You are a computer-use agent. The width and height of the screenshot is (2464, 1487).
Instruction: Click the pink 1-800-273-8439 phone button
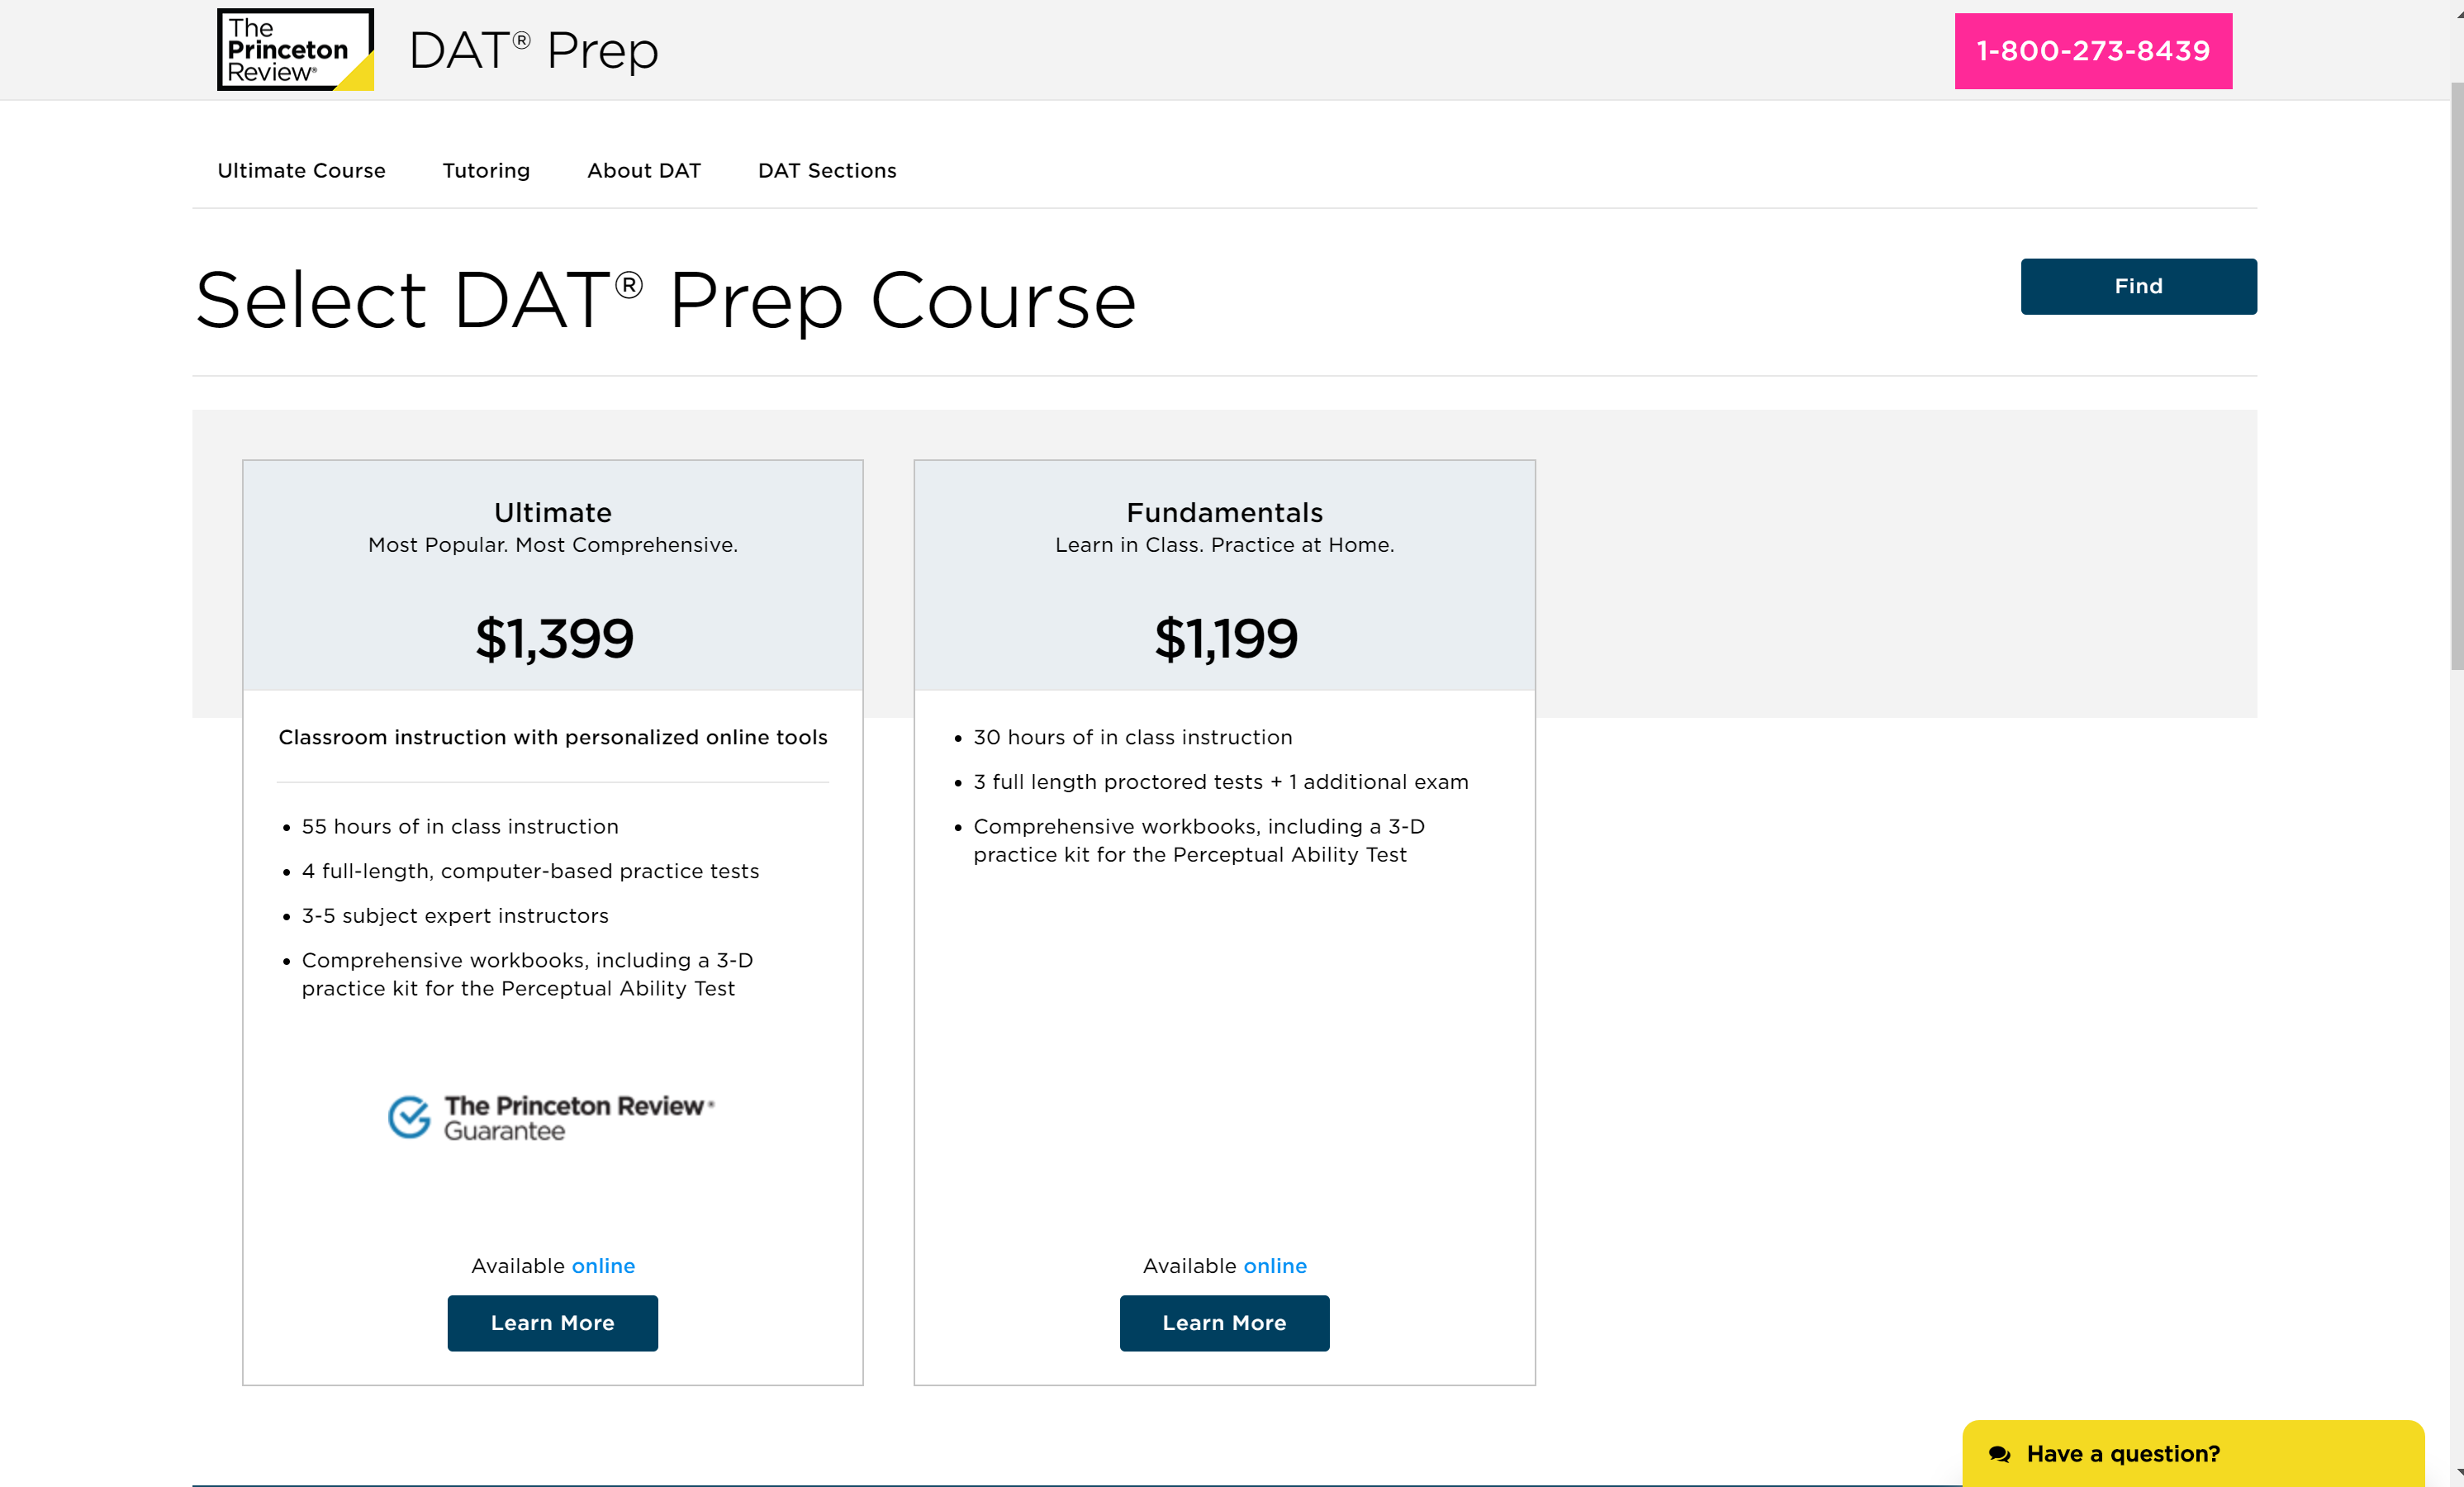pyautogui.click(x=2092, y=50)
